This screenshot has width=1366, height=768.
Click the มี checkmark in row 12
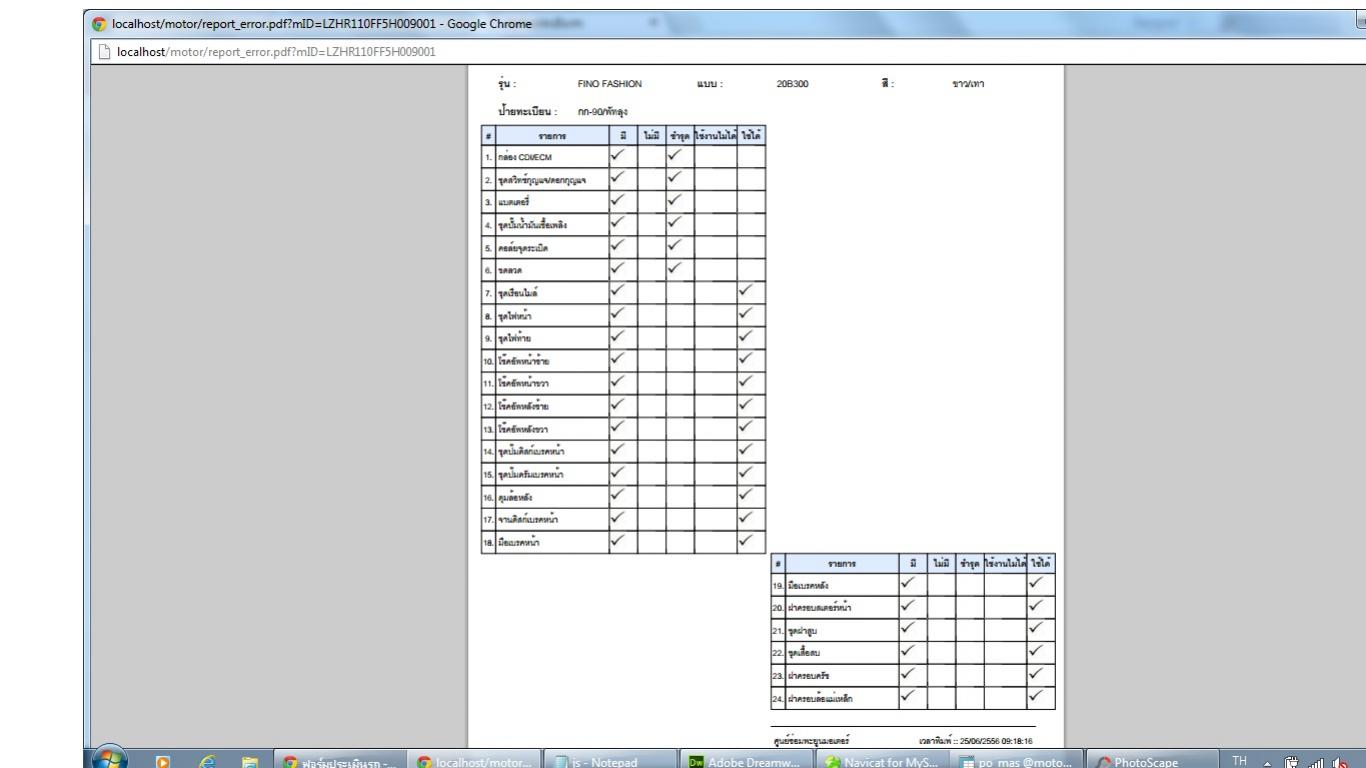pyautogui.click(x=616, y=403)
